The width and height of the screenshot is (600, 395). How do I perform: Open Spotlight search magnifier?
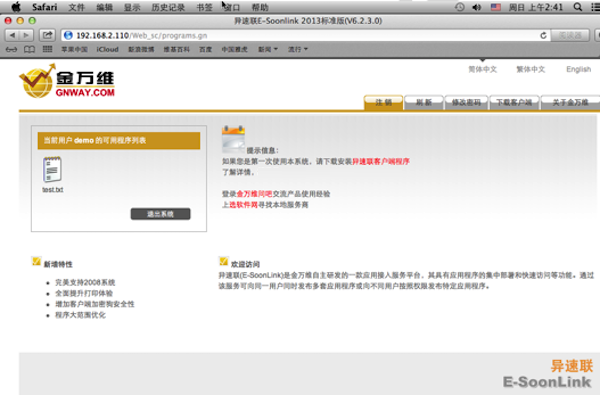(577, 7)
